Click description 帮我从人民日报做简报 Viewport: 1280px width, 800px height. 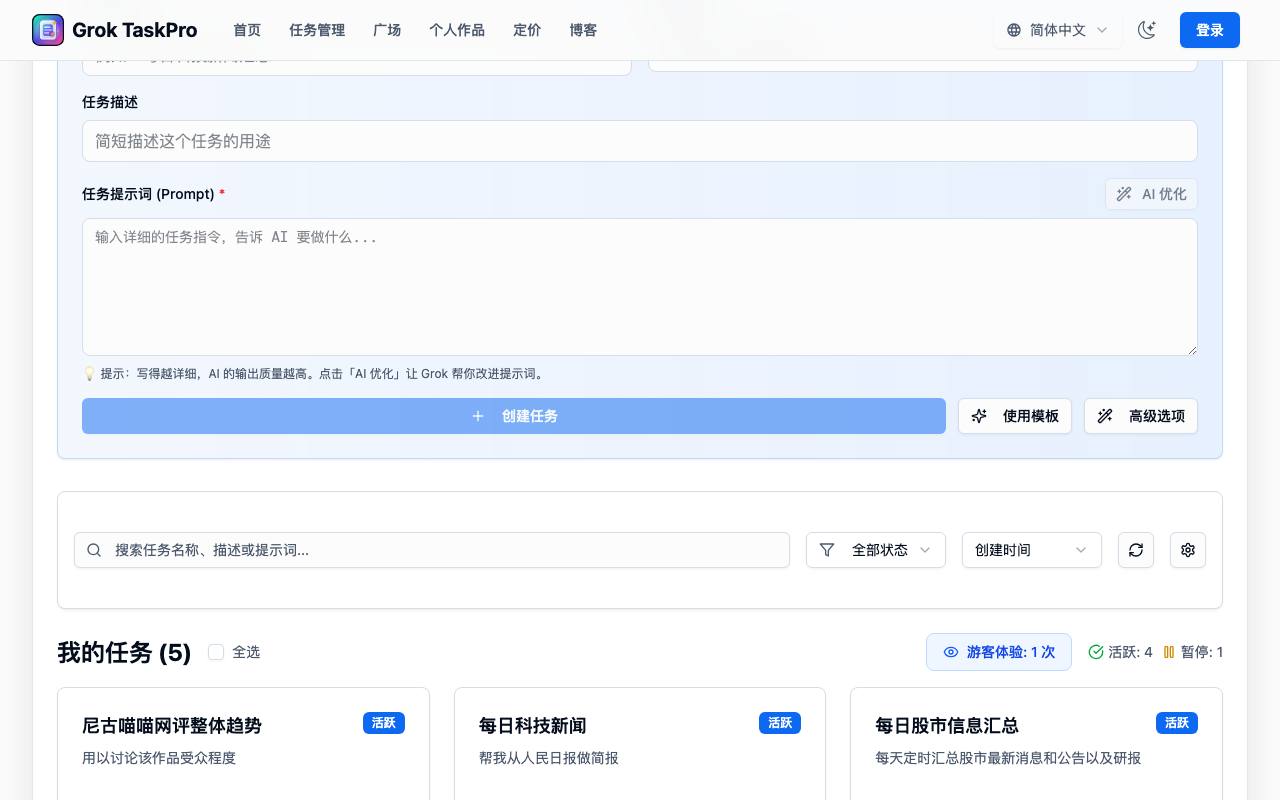tap(549, 758)
